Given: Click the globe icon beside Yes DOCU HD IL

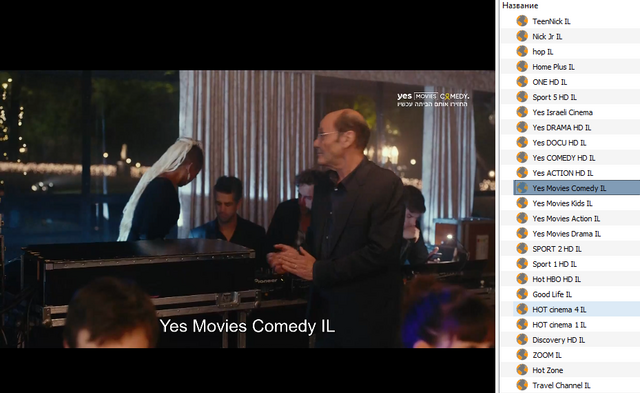Looking at the screenshot, I should pyautogui.click(x=522, y=142).
